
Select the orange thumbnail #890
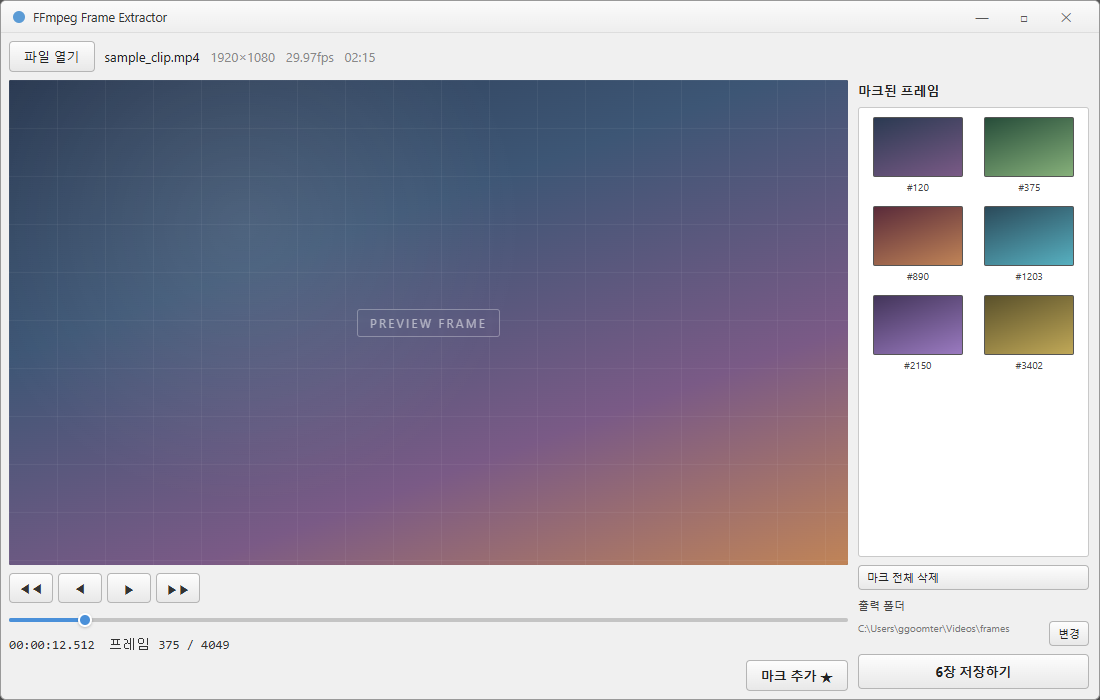click(x=918, y=236)
